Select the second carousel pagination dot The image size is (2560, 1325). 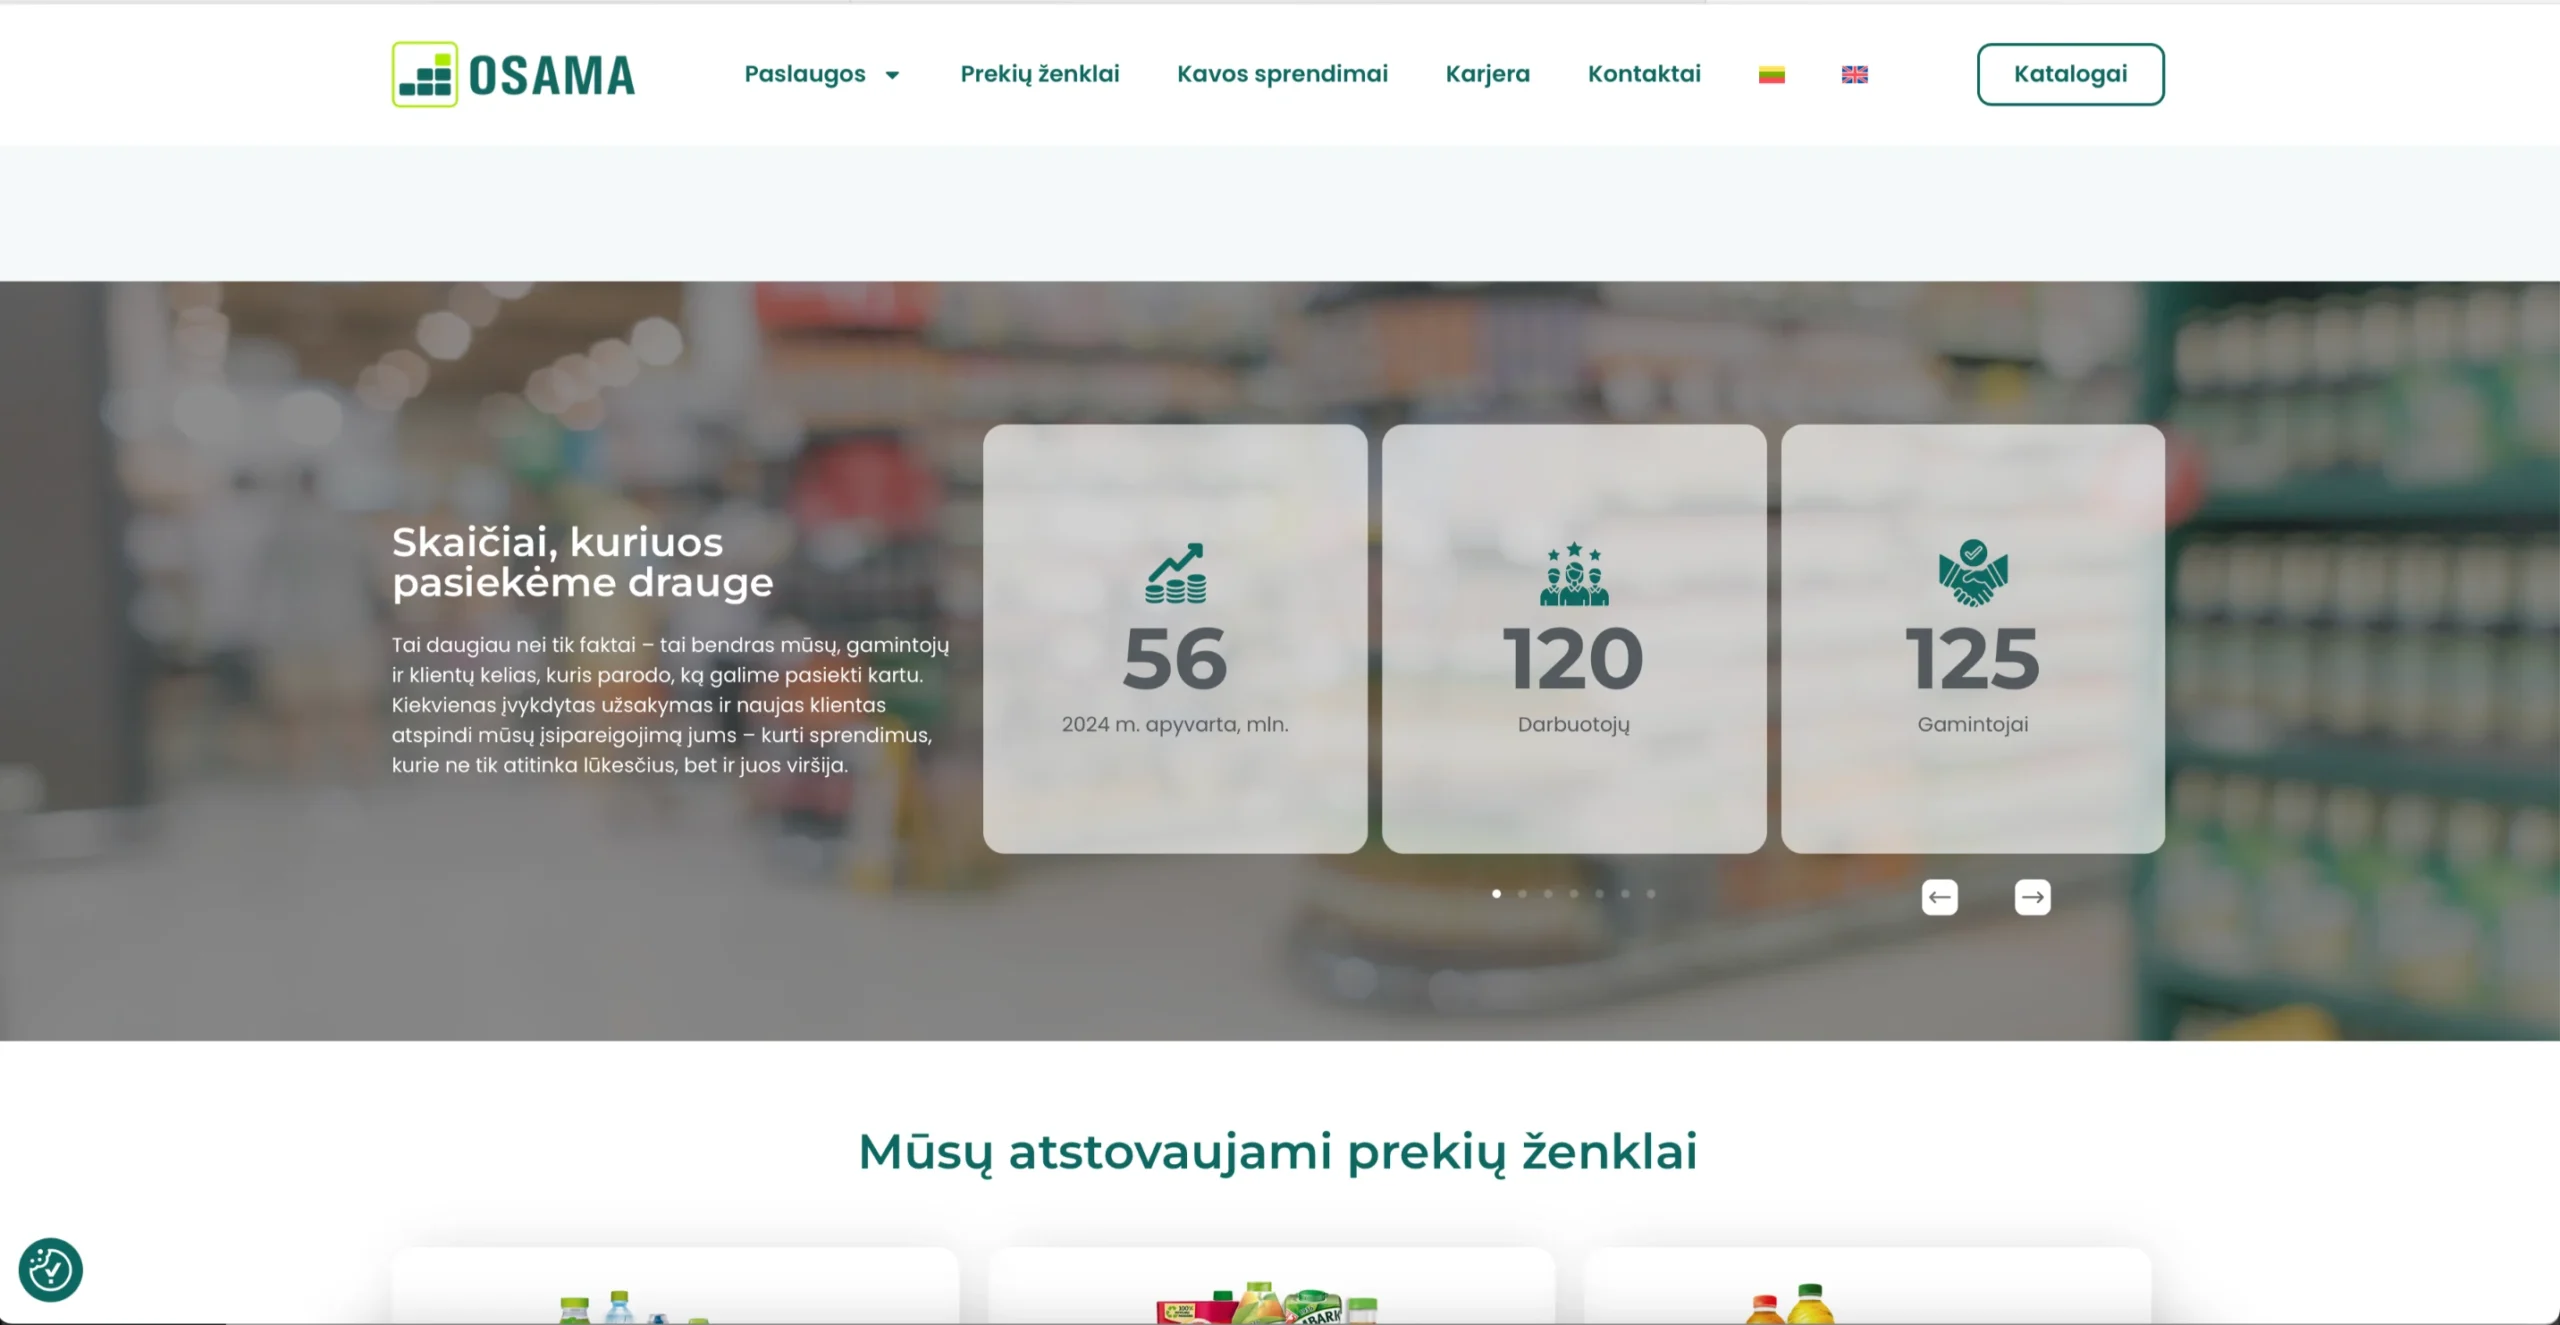click(x=1522, y=894)
